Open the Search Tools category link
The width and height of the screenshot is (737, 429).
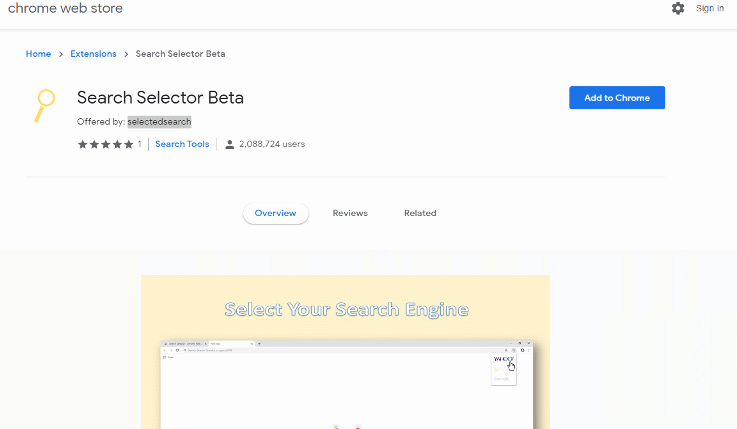click(x=182, y=144)
